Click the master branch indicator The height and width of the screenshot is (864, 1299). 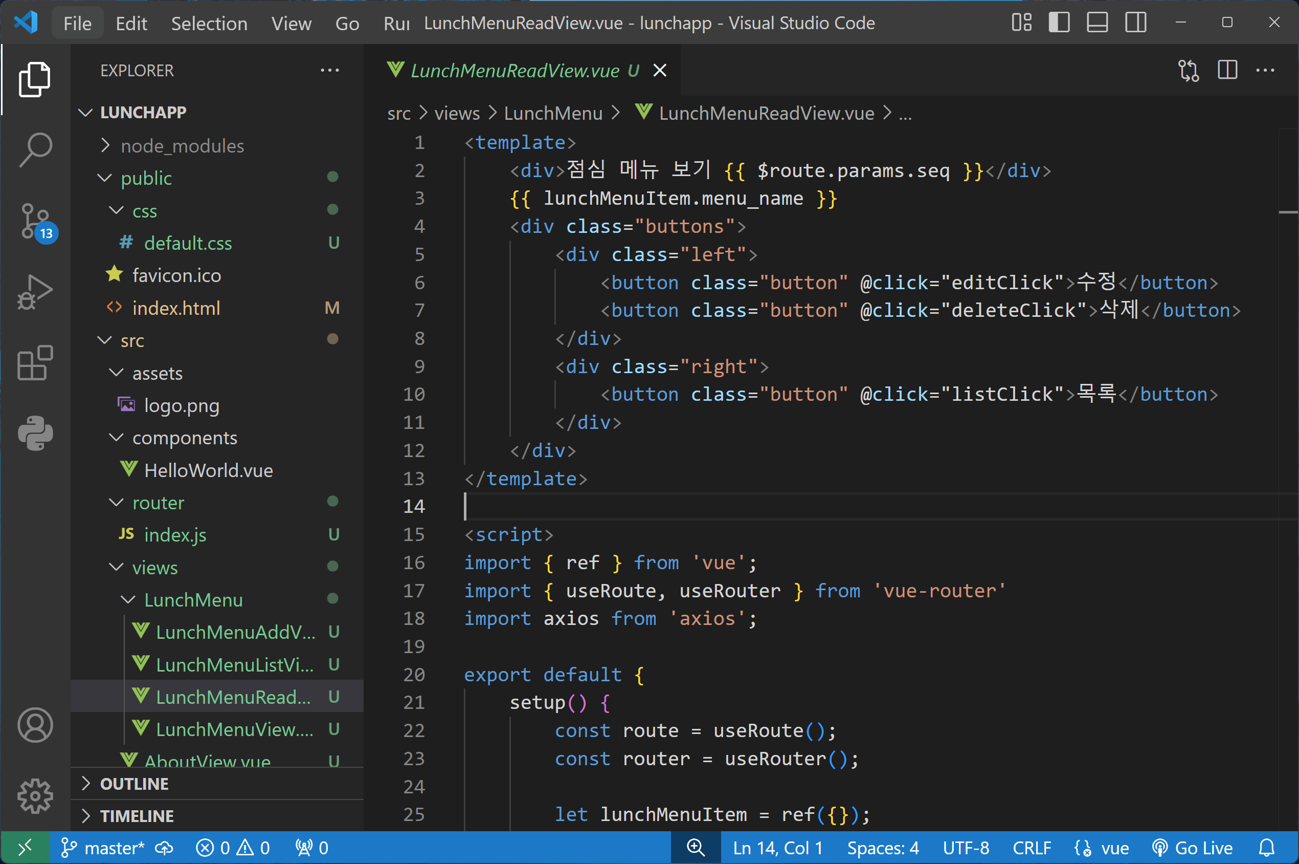pyautogui.click(x=102, y=848)
